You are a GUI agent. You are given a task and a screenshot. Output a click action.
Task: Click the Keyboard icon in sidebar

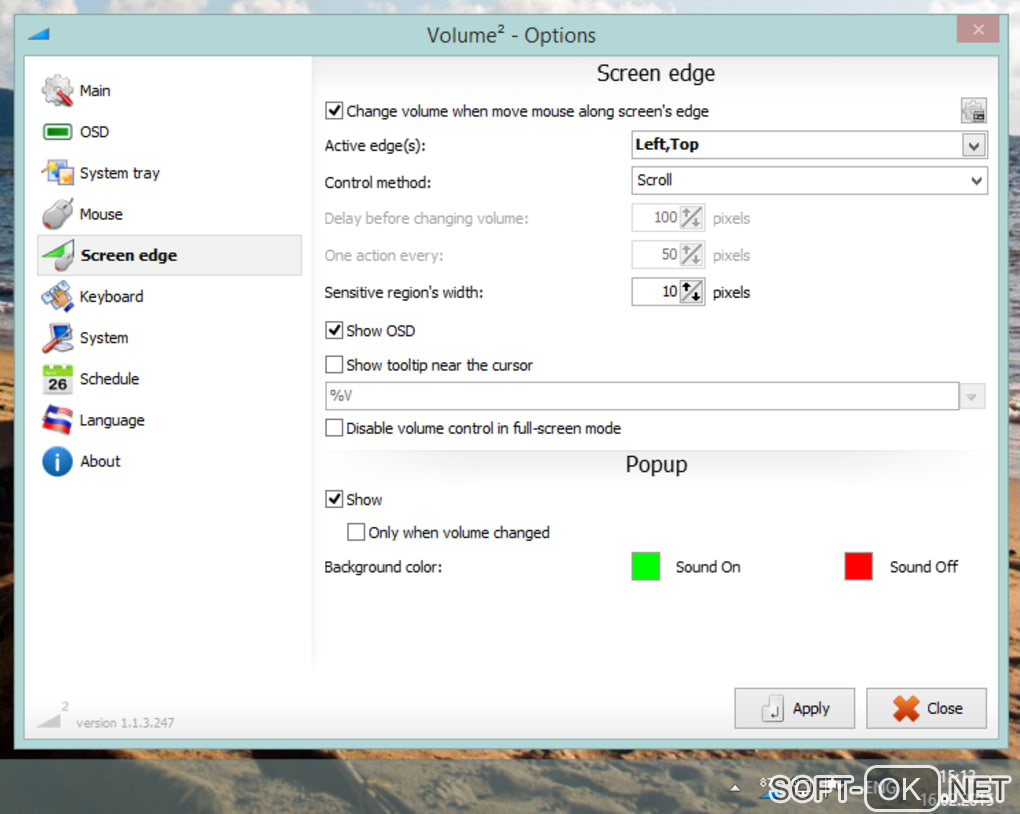click(x=57, y=296)
